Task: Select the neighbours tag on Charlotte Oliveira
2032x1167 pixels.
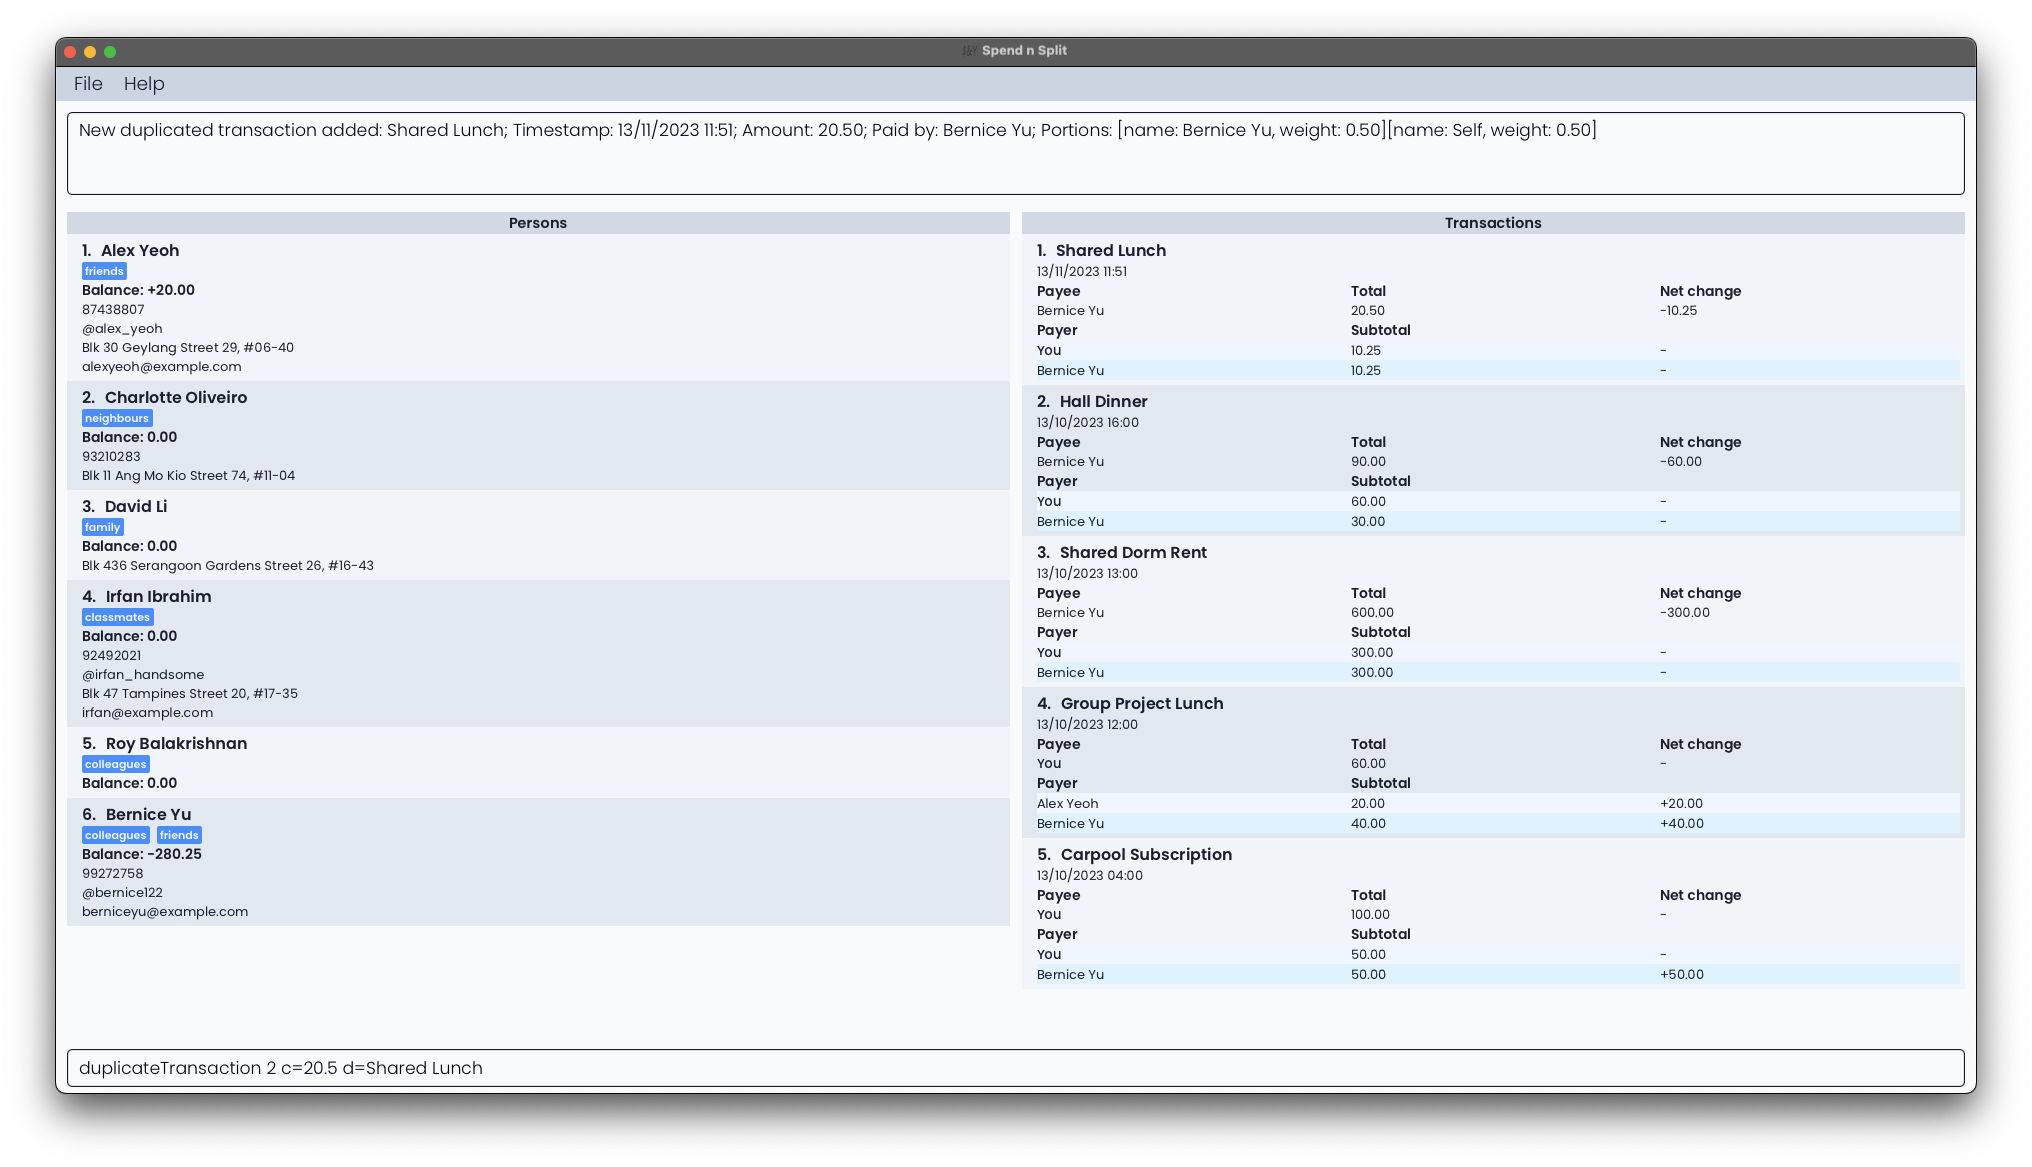Action: [x=116, y=417]
